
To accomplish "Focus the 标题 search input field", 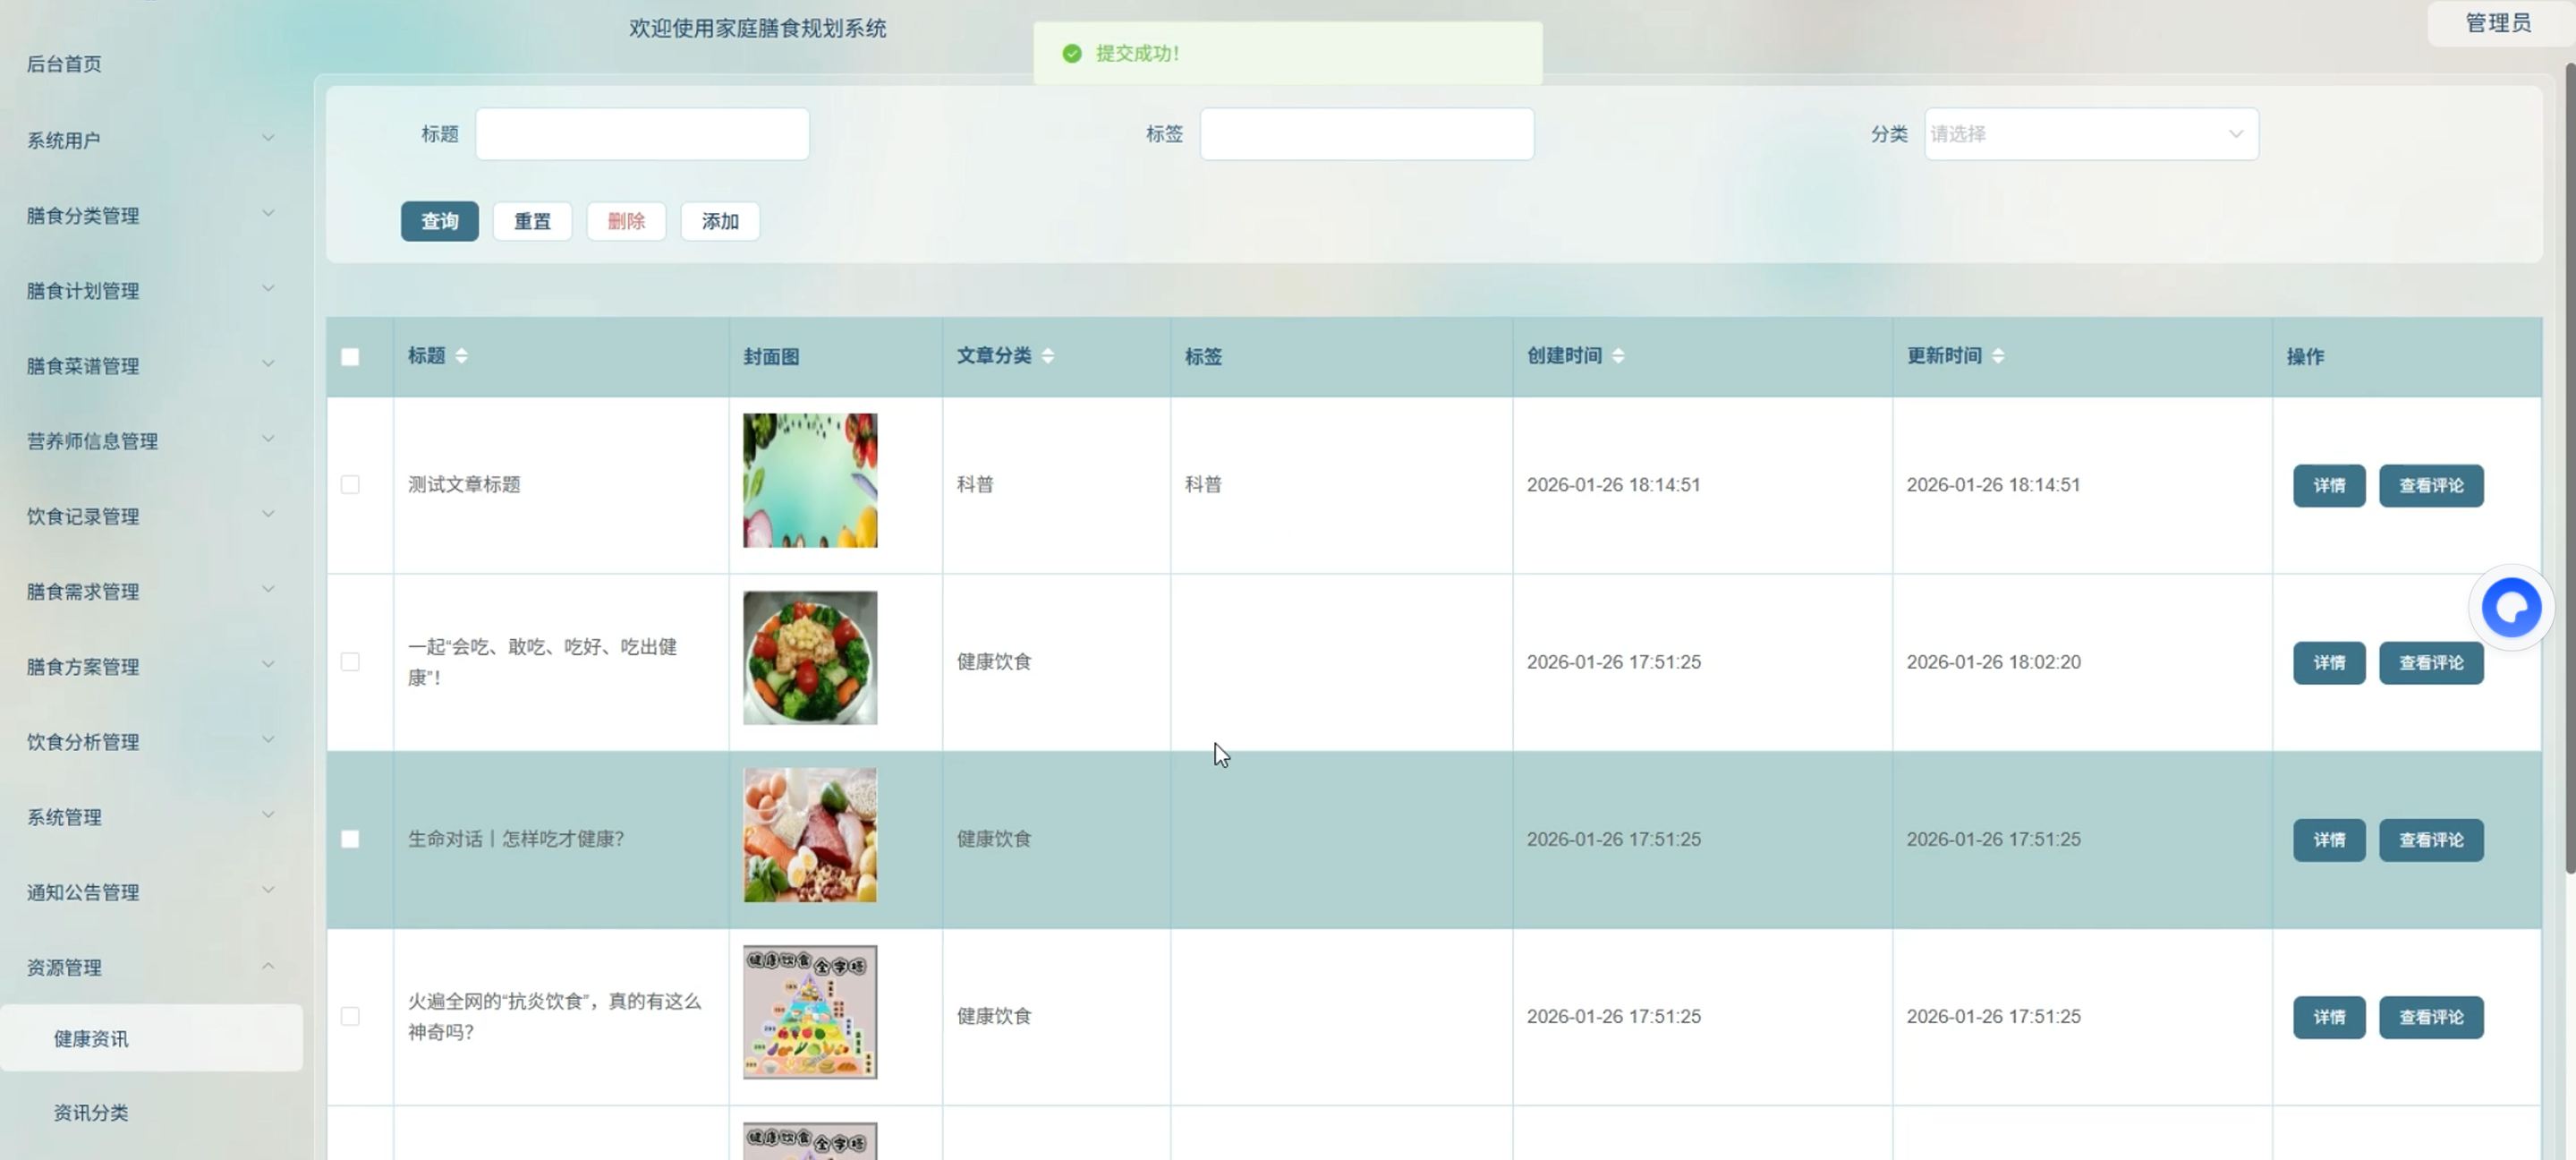I will pos(642,134).
